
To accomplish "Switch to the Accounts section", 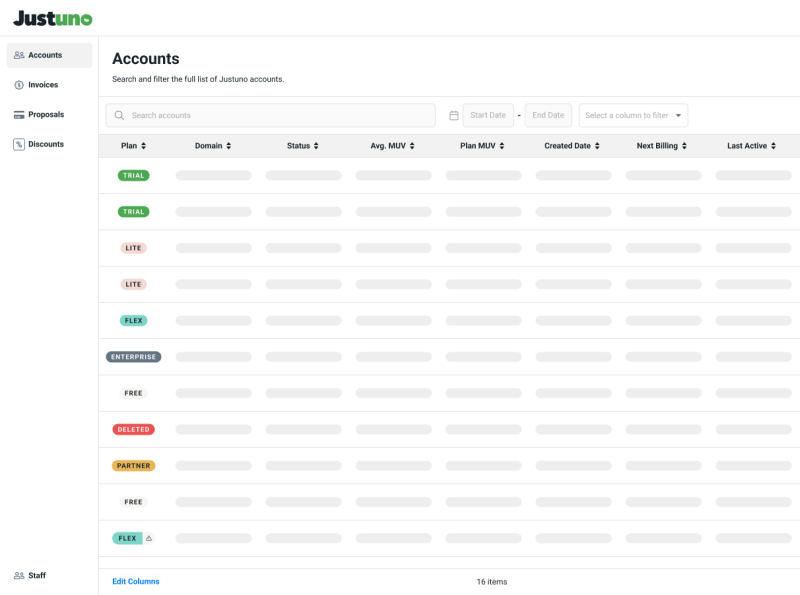I will [45, 55].
